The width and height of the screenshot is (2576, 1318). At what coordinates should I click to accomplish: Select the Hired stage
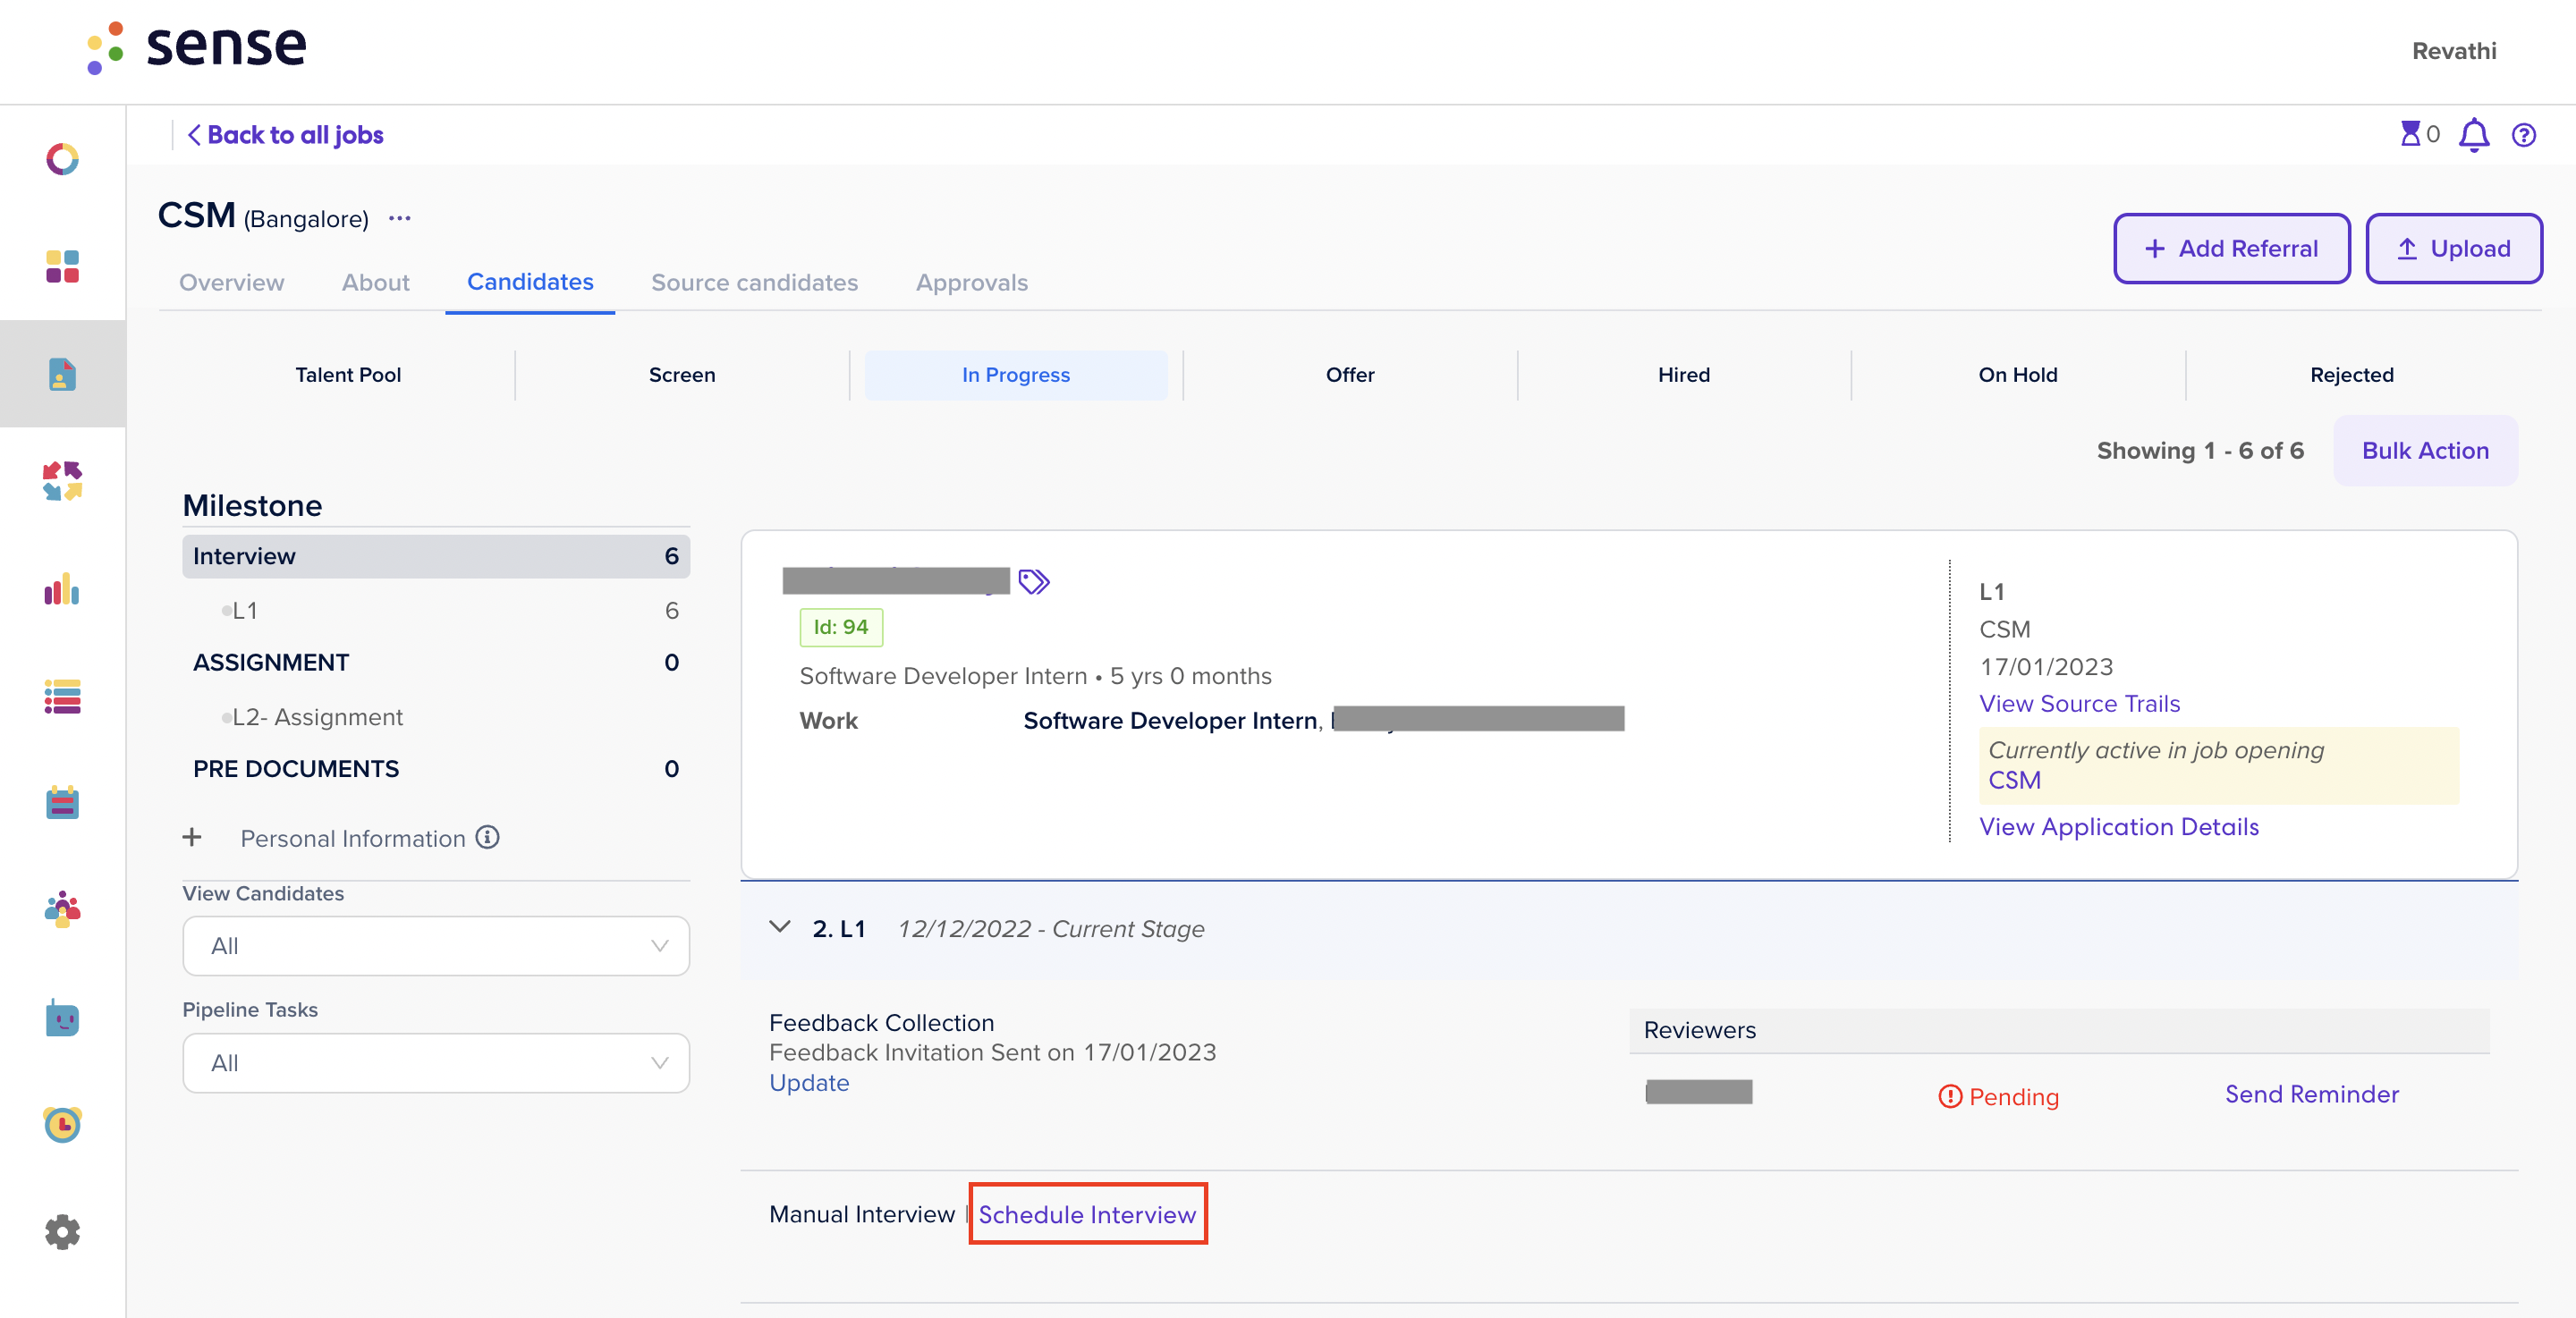(x=1684, y=375)
